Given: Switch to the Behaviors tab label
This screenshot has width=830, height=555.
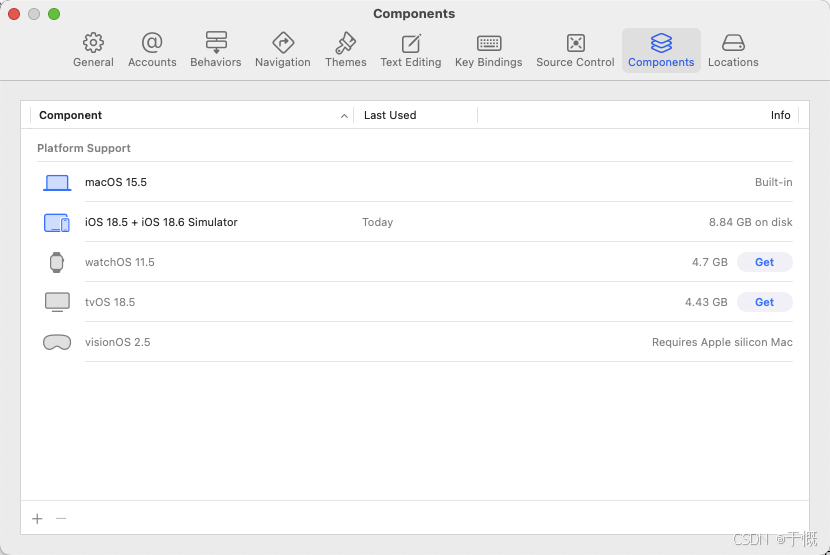Looking at the screenshot, I should 216,62.
